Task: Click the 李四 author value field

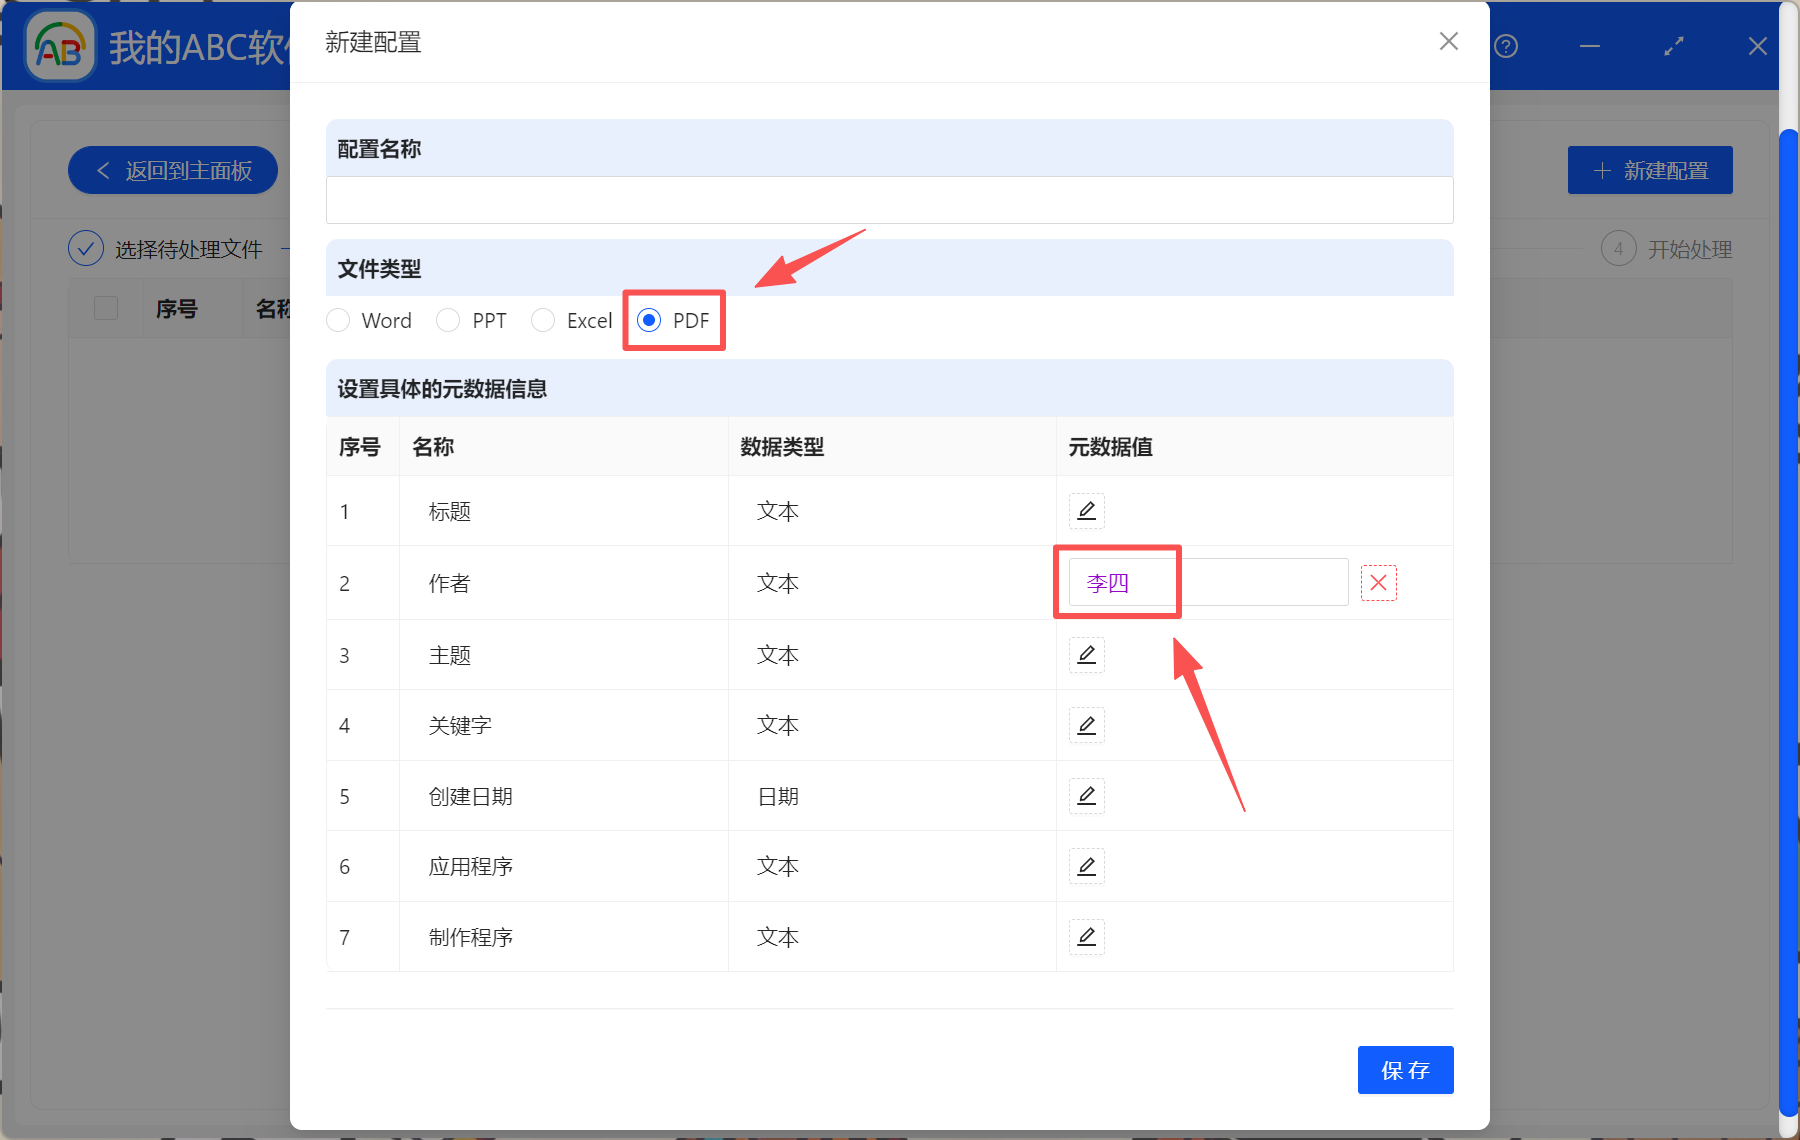Action: tap(1117, 582)
